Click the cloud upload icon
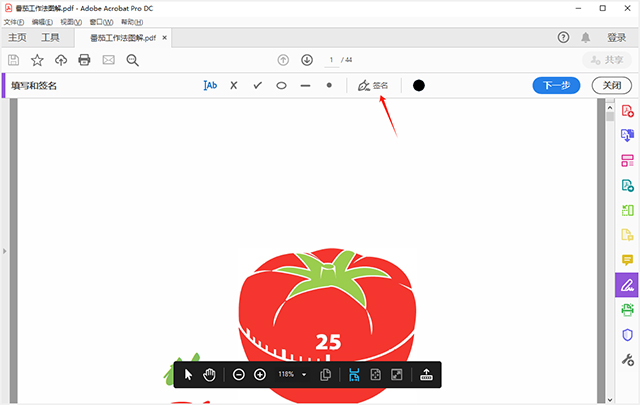The height and width of the screenshot is (405, 640). click(x=61, y=60)
